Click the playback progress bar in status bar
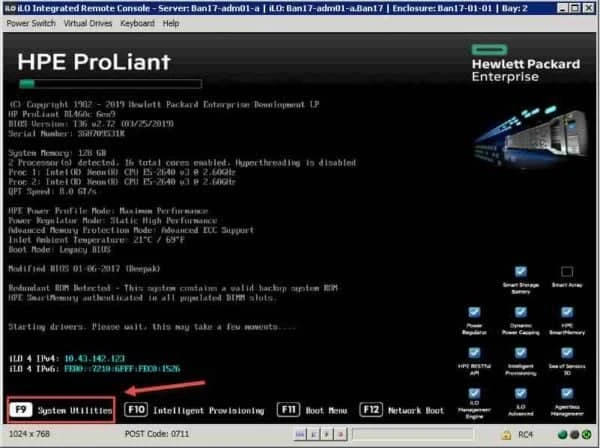This screenshot has width=600, height=448. (412, 434)
